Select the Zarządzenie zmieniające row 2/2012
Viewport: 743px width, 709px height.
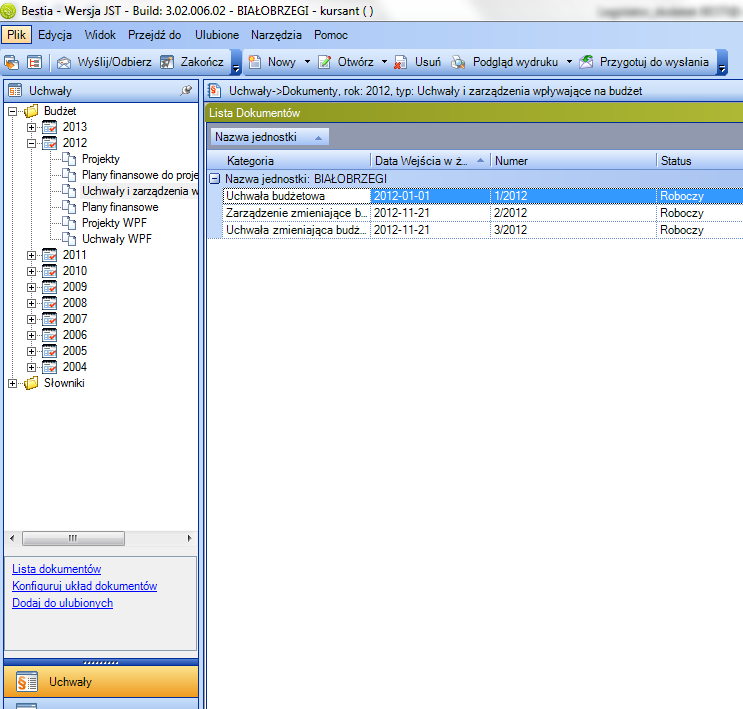coord(483,213)
